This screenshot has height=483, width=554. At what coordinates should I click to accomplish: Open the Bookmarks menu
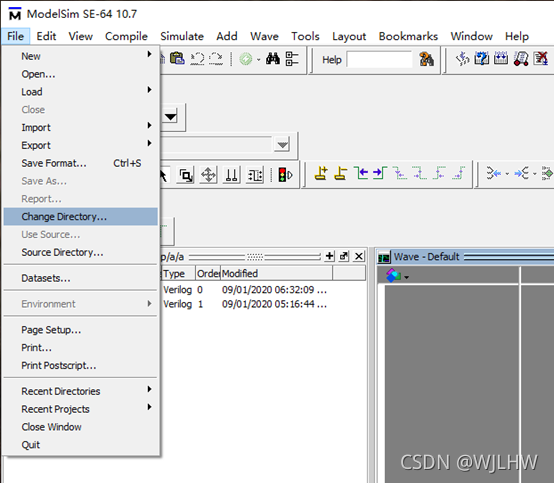pos(408,36)
